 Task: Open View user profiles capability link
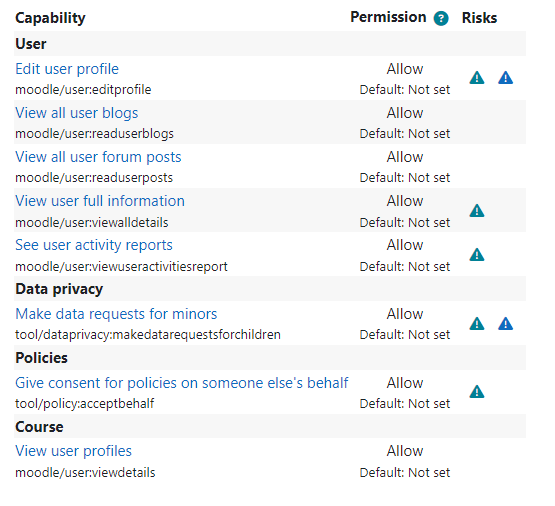73,451
